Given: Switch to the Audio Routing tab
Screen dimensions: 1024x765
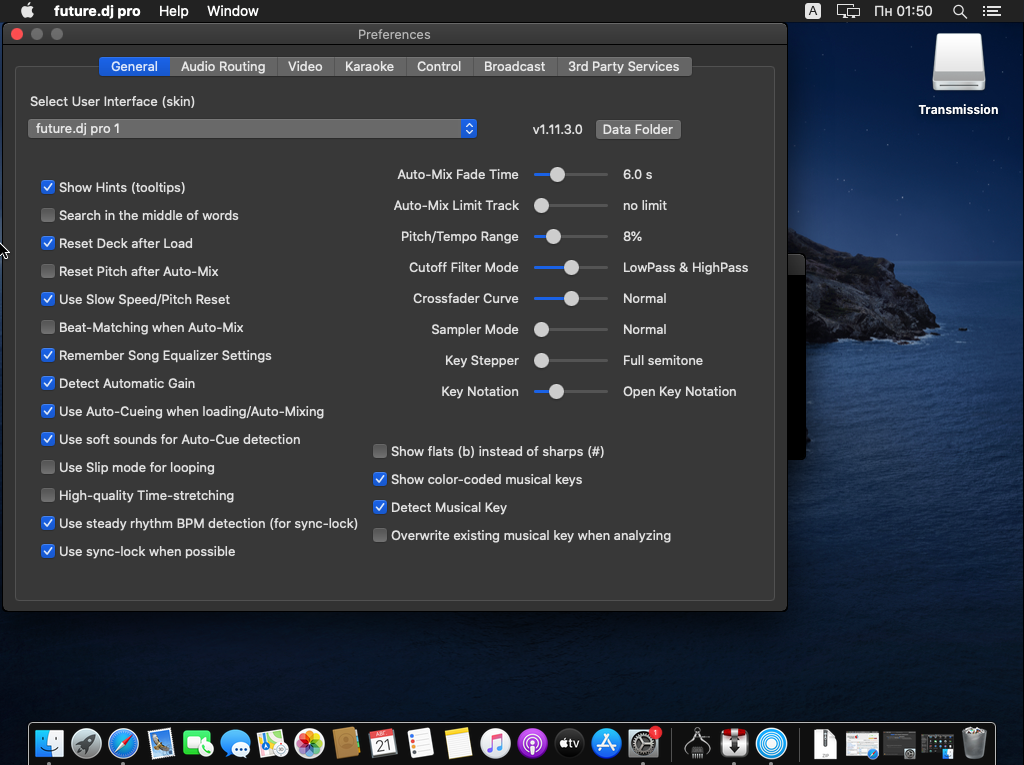Looking at the screenshot, I should pos(223,66).
